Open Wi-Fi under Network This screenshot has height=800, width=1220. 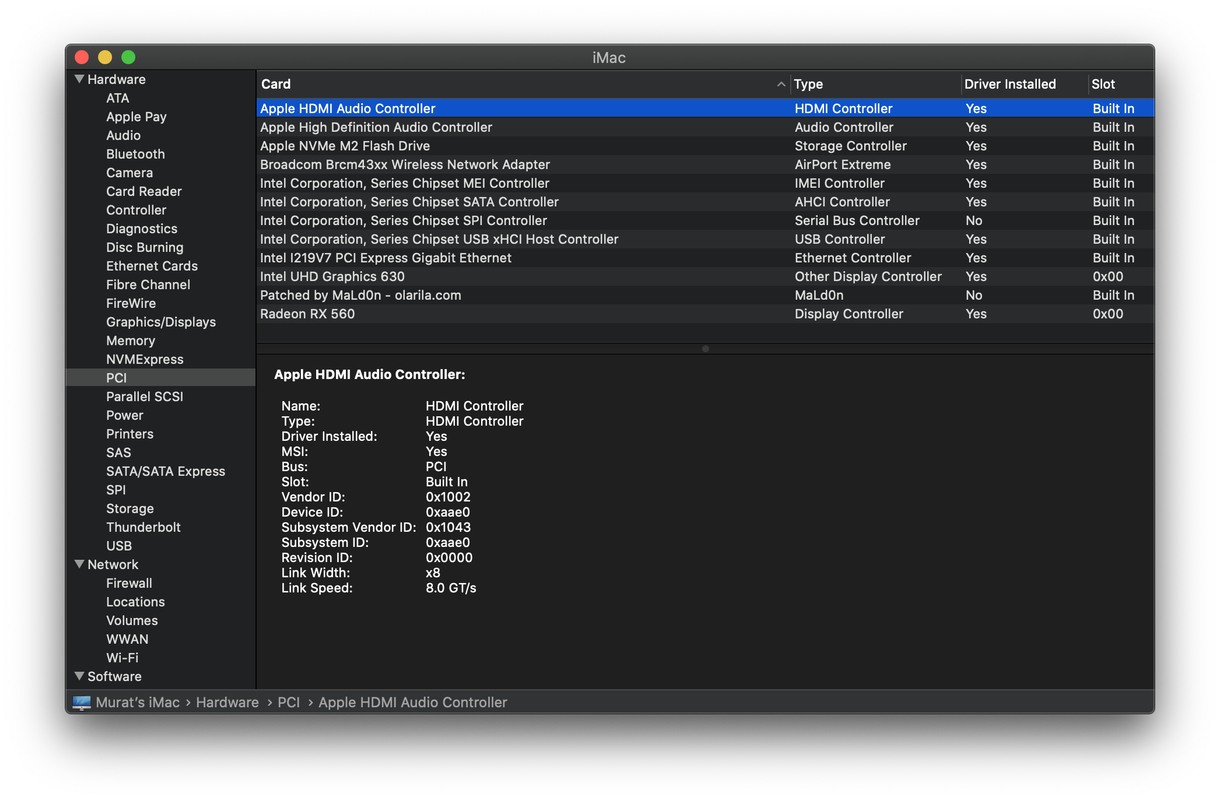pos(122,658)
